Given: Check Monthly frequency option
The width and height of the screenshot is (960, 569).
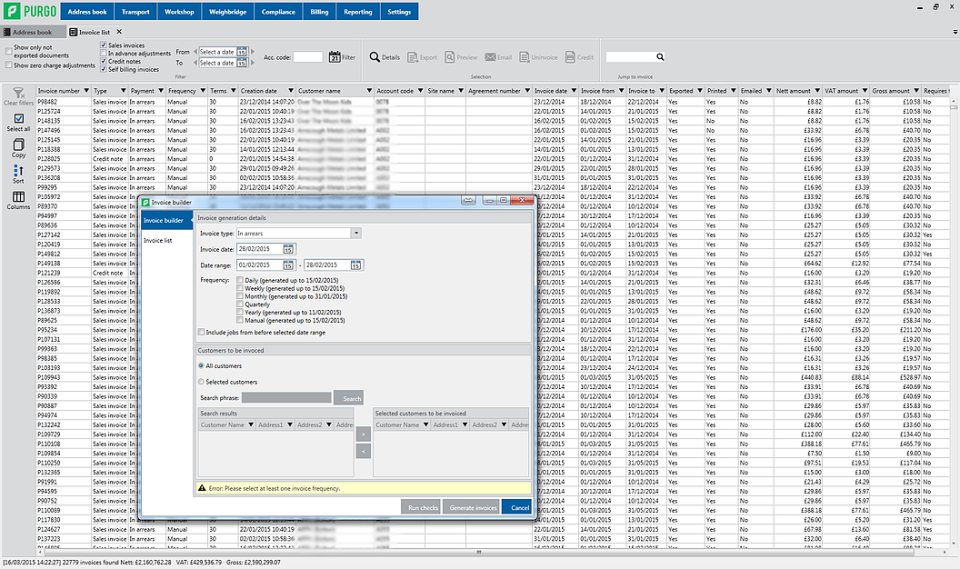Looking at the screenshot, I should (x=240, y=296).
